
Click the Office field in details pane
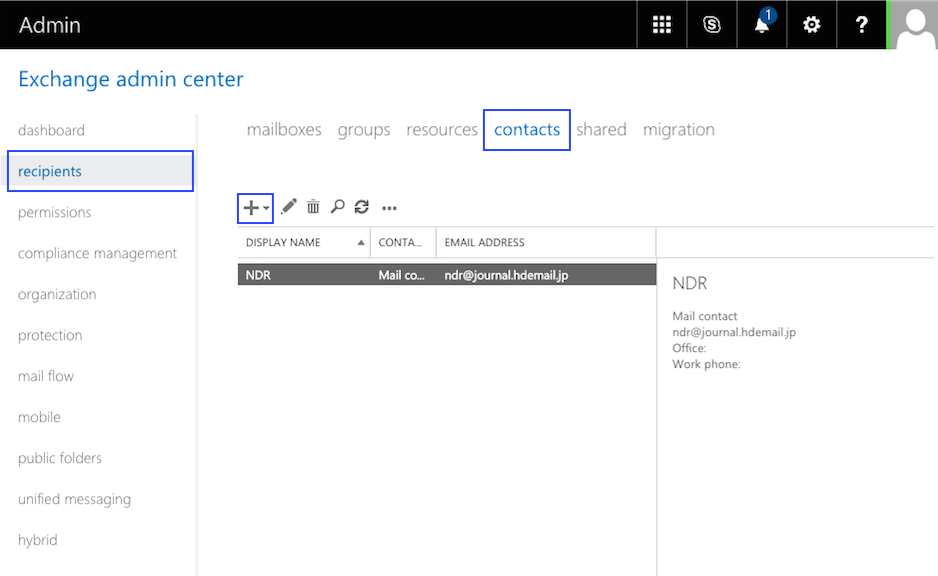point(689,348)
